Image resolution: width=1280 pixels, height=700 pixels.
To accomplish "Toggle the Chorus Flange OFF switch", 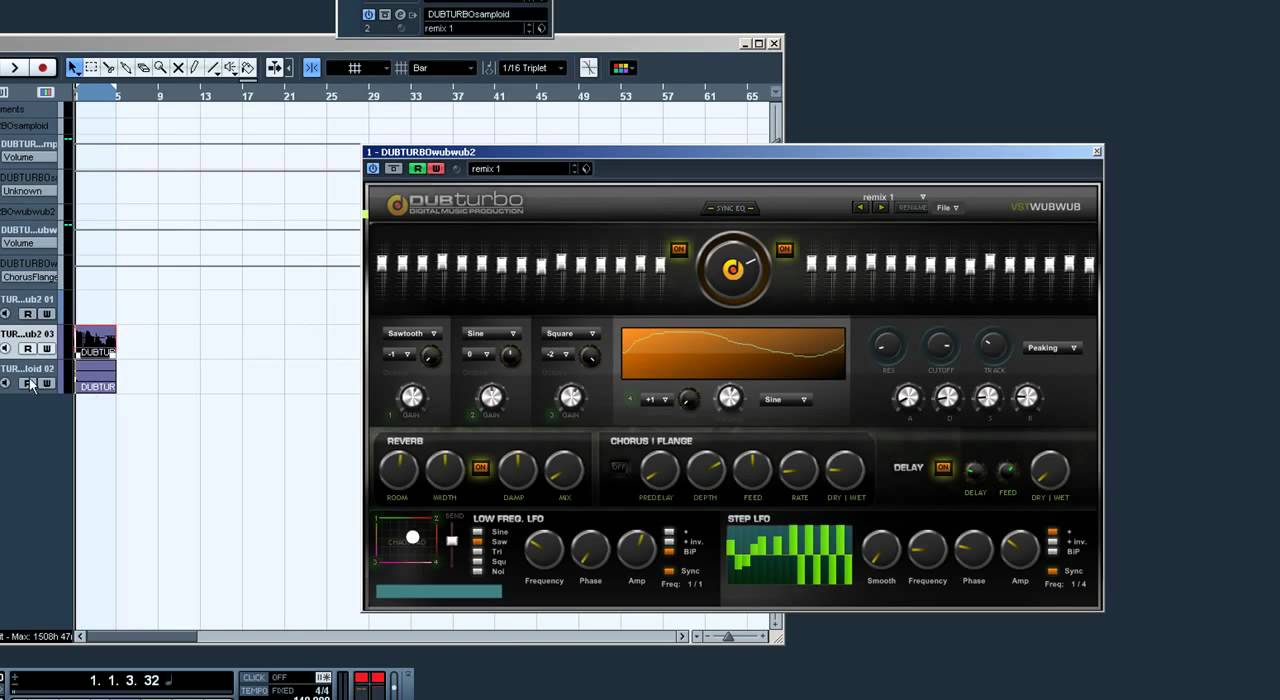I will tap(619, 467).
